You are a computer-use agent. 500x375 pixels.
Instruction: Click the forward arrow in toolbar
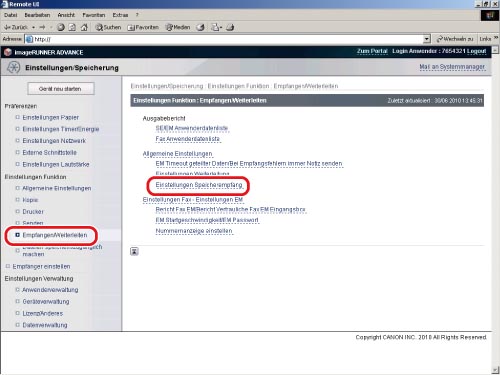click(42, 27)
